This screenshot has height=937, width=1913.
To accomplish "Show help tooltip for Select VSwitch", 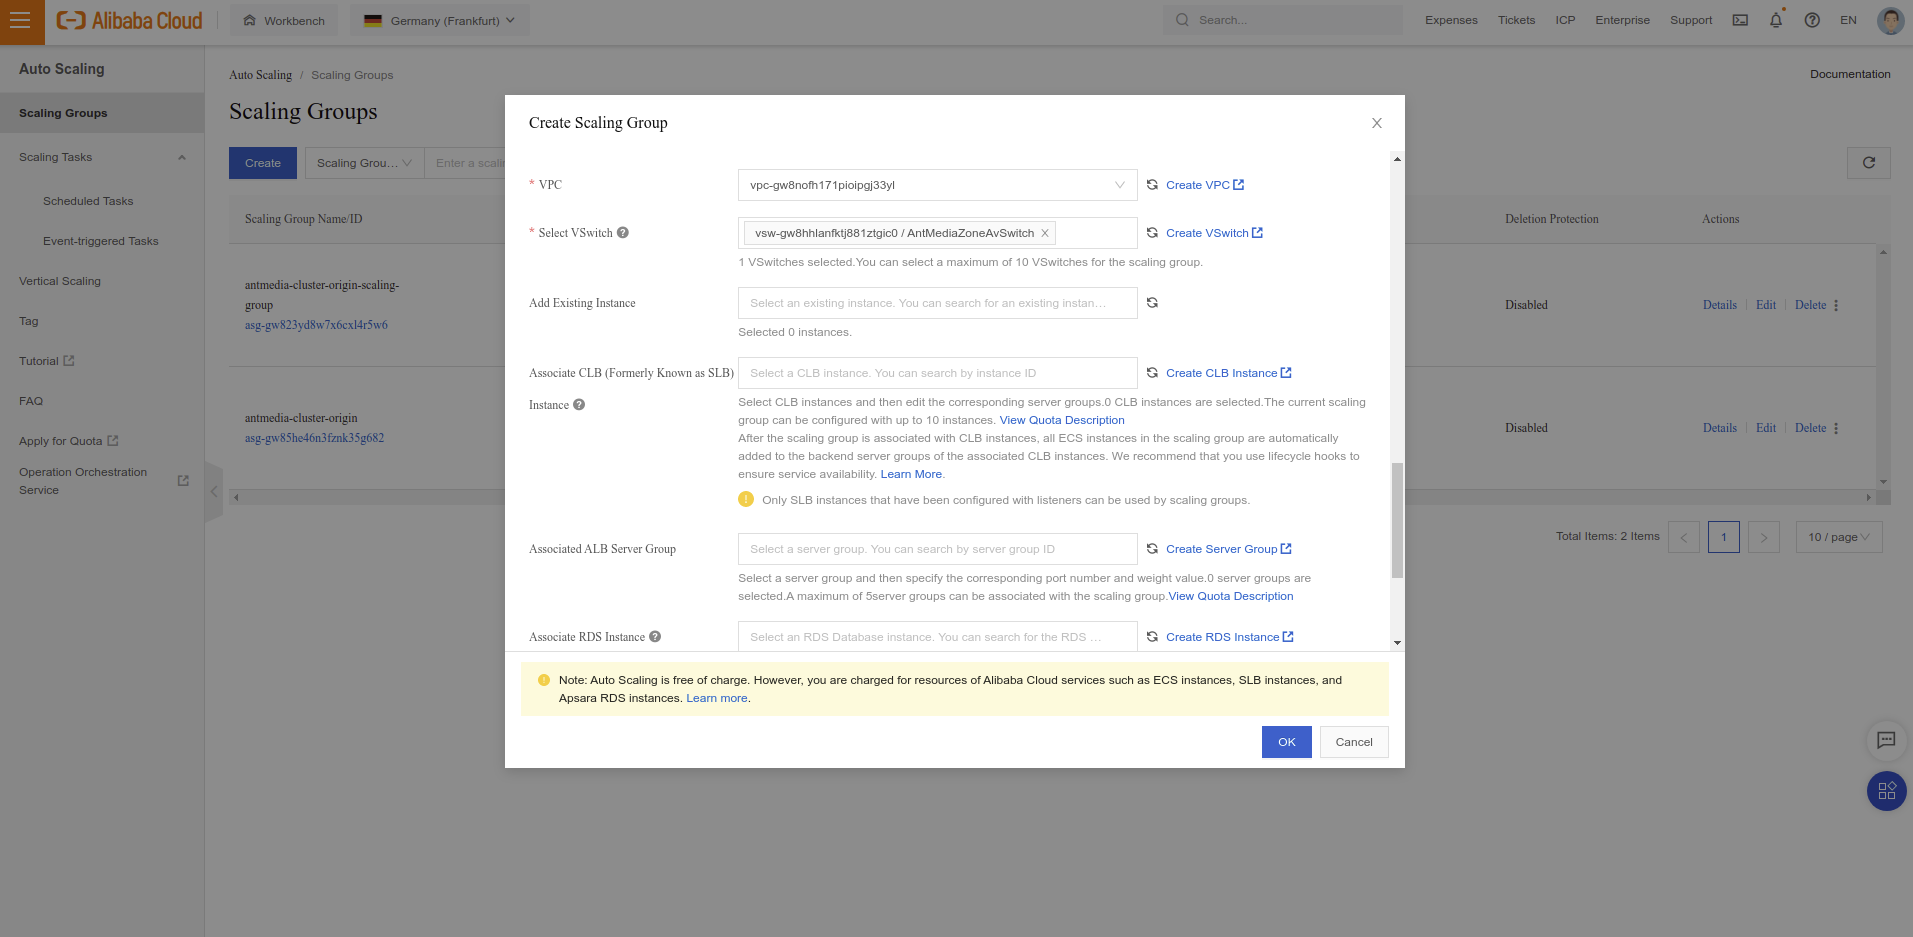I will coord(623,233).
